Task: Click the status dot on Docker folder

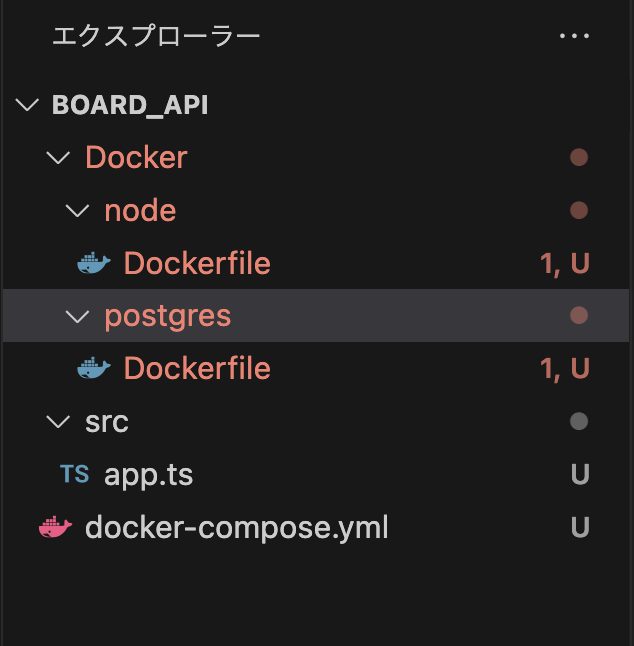Action: coord(579,157)
